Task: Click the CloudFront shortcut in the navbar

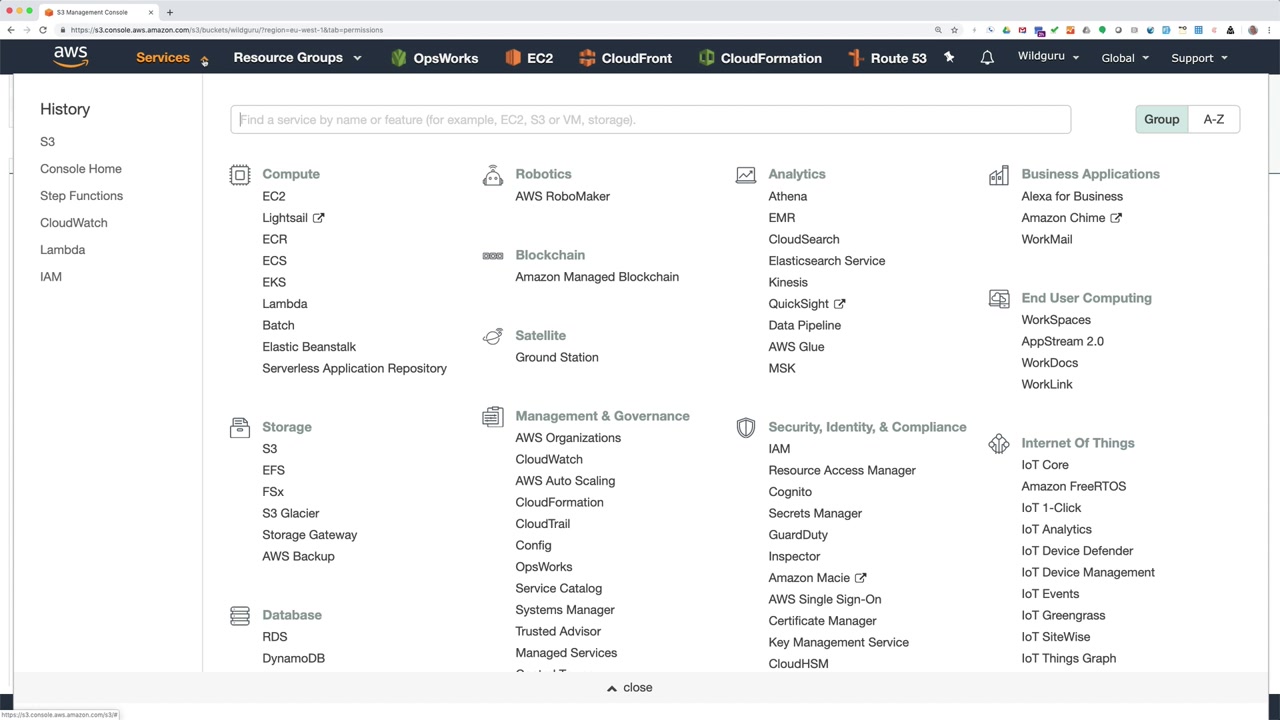Action: click(625, 58)
